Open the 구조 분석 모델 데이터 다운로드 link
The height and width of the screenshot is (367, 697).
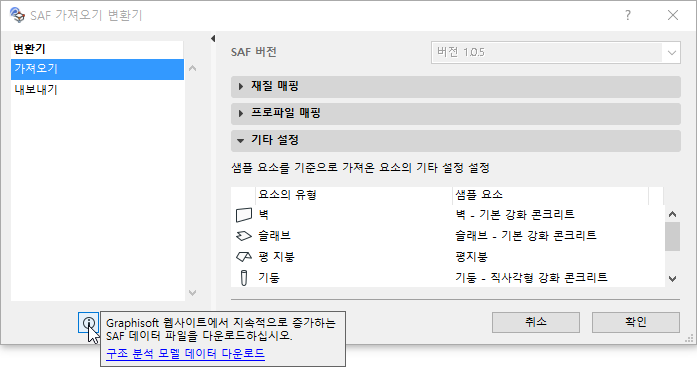point(185,354)
